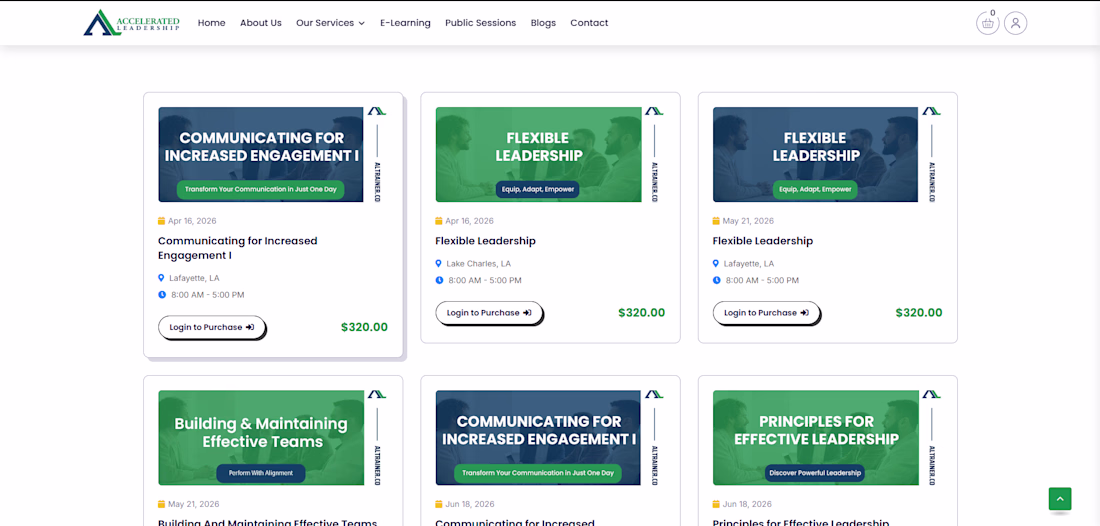The width and height of the screenshot is (1100, 526).
Task: Select the blue Flexible Leadership banner image
Action: 827,154
